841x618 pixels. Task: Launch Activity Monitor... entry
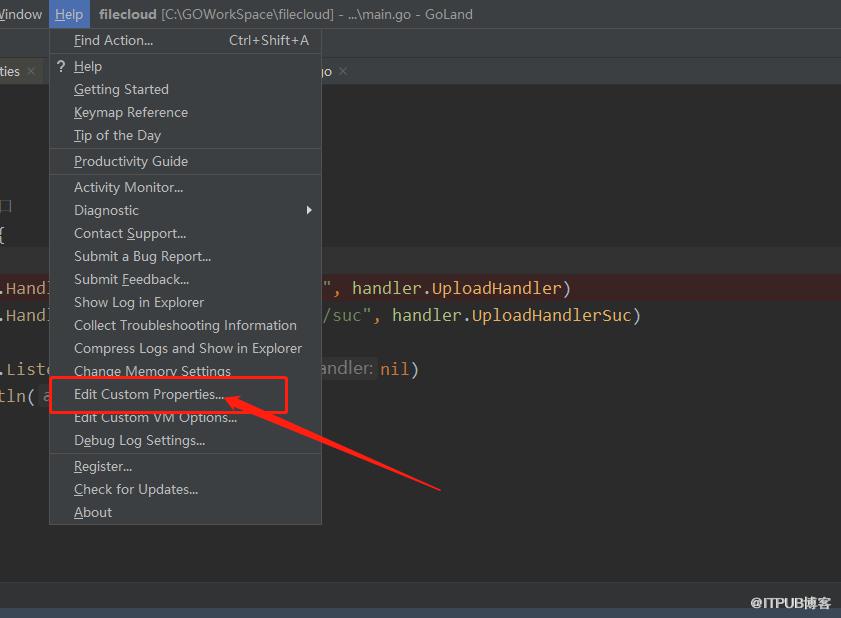(x=186, y=187)
